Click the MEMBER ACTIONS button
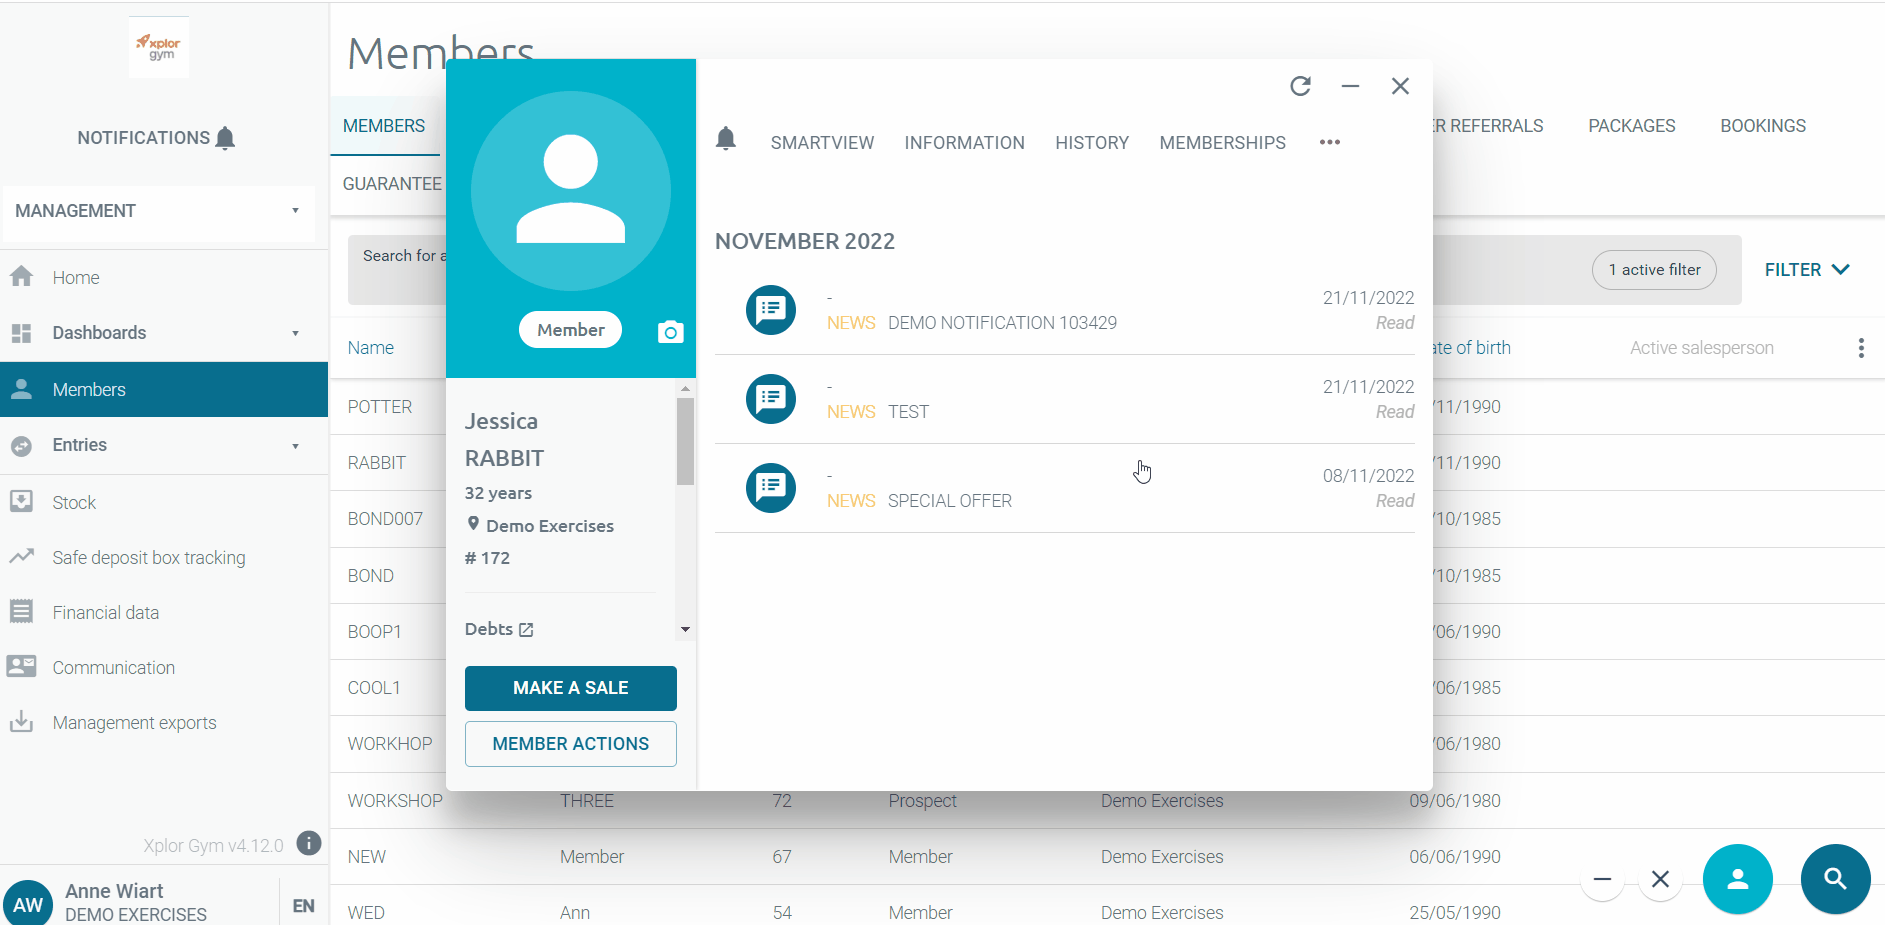 tap(570, 744)
